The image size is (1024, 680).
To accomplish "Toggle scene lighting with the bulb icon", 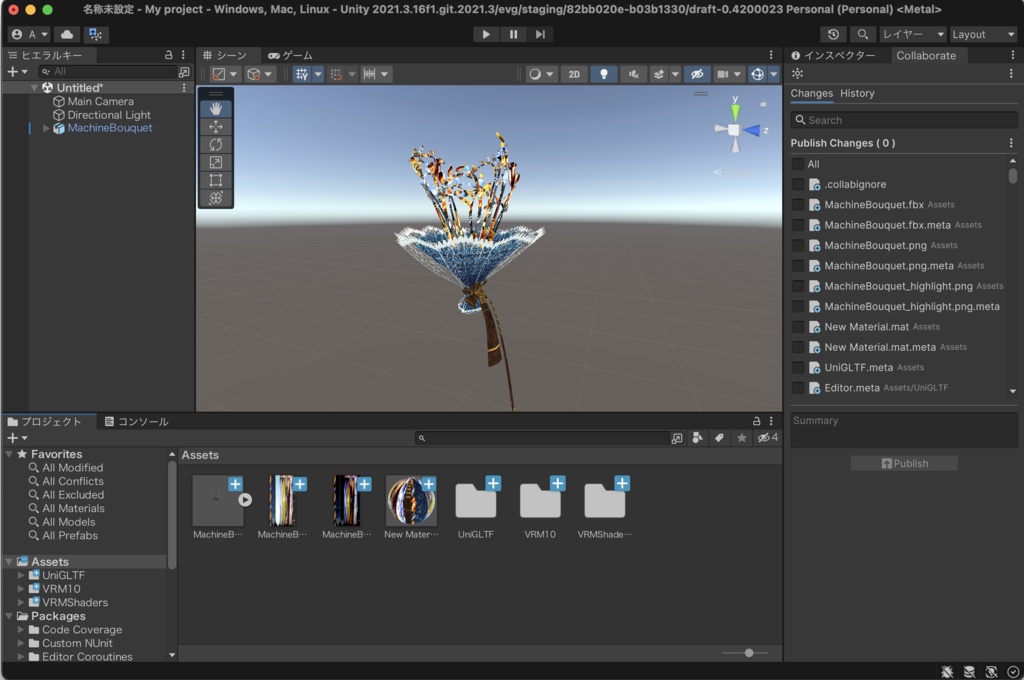I will tap(604, 74).
